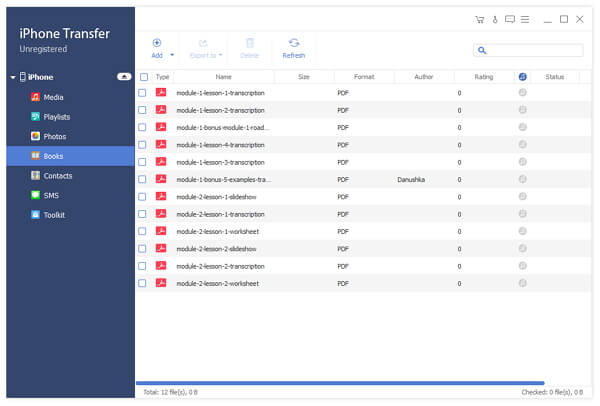Sort by the Name column header
Image resolution: width=600 pixels, height=406 pixels.
223,77
